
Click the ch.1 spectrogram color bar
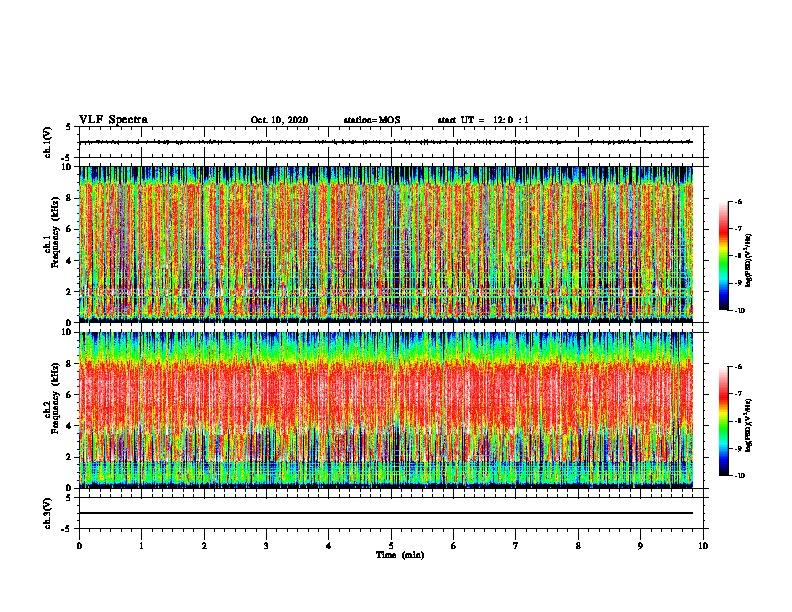[724, 256]
